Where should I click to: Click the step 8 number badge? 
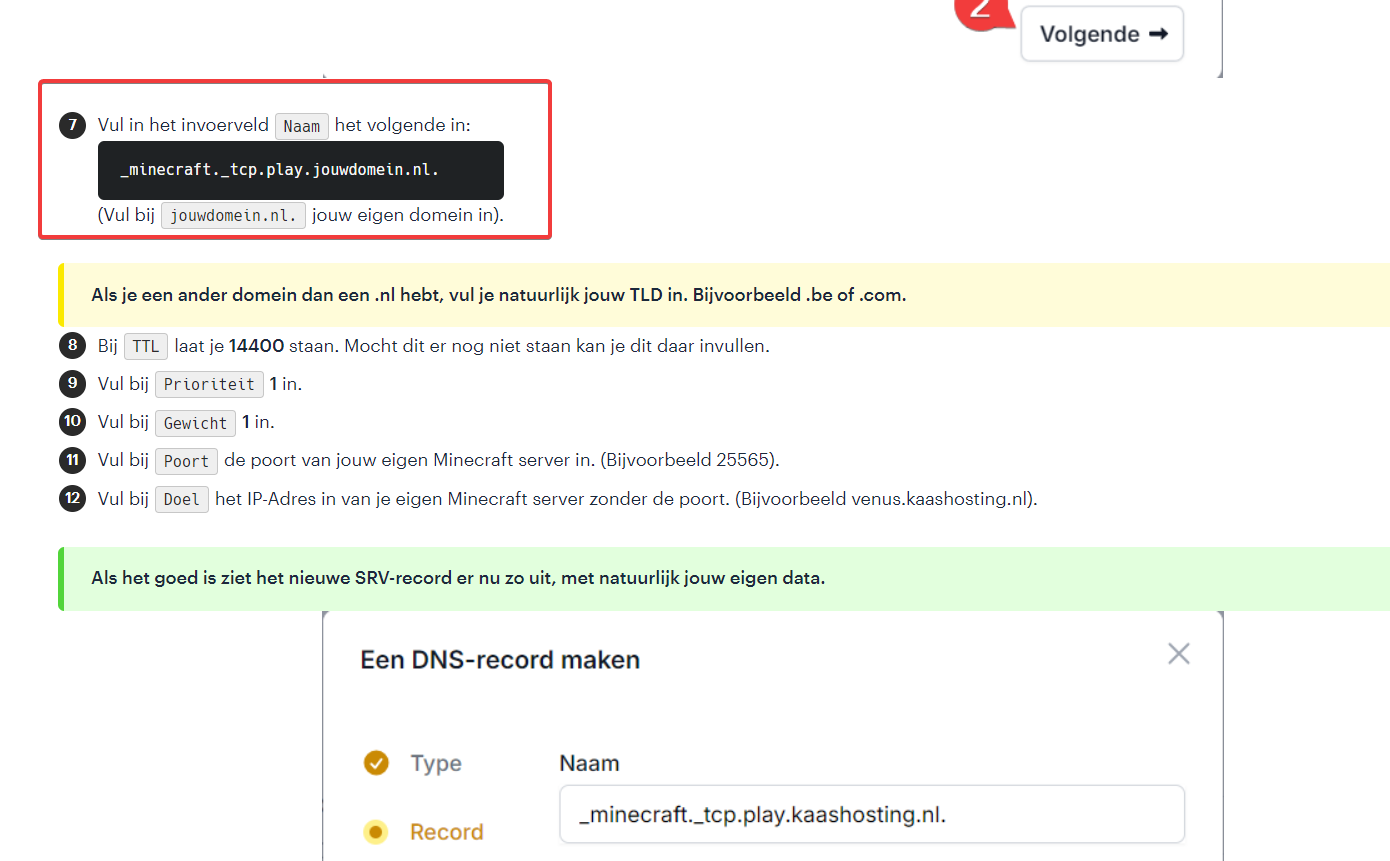(x=72, y=346)
